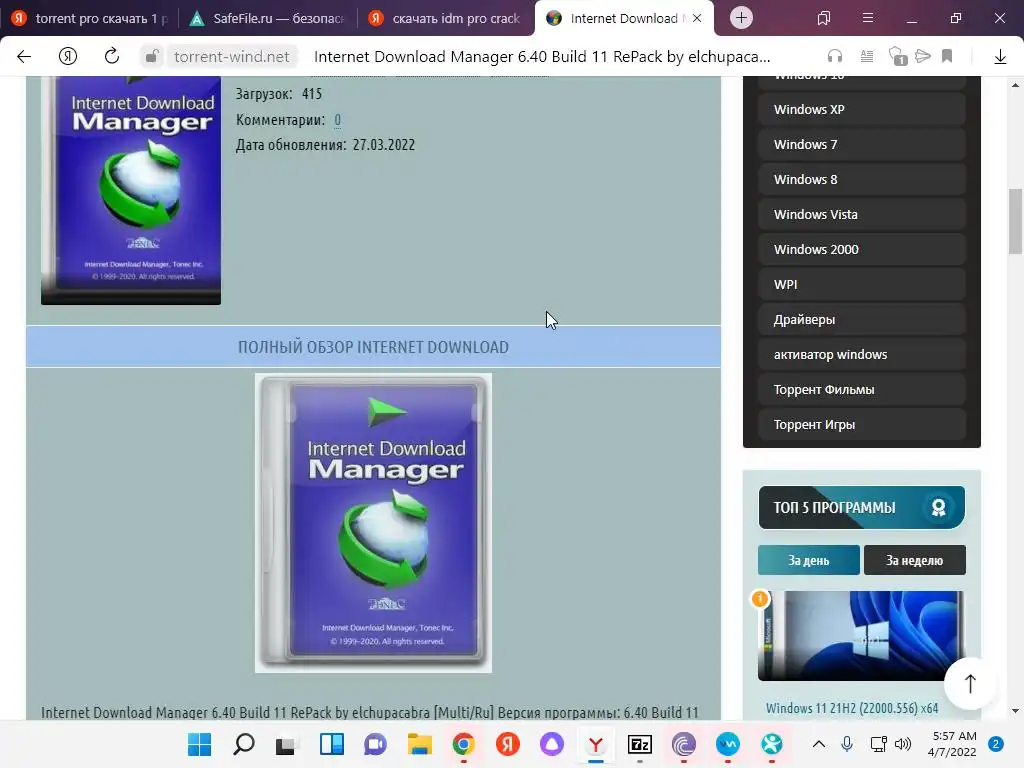Screen dimensions: 1024x768
Task: Open the Windows Start menu
Action: (x=199, y=744)
